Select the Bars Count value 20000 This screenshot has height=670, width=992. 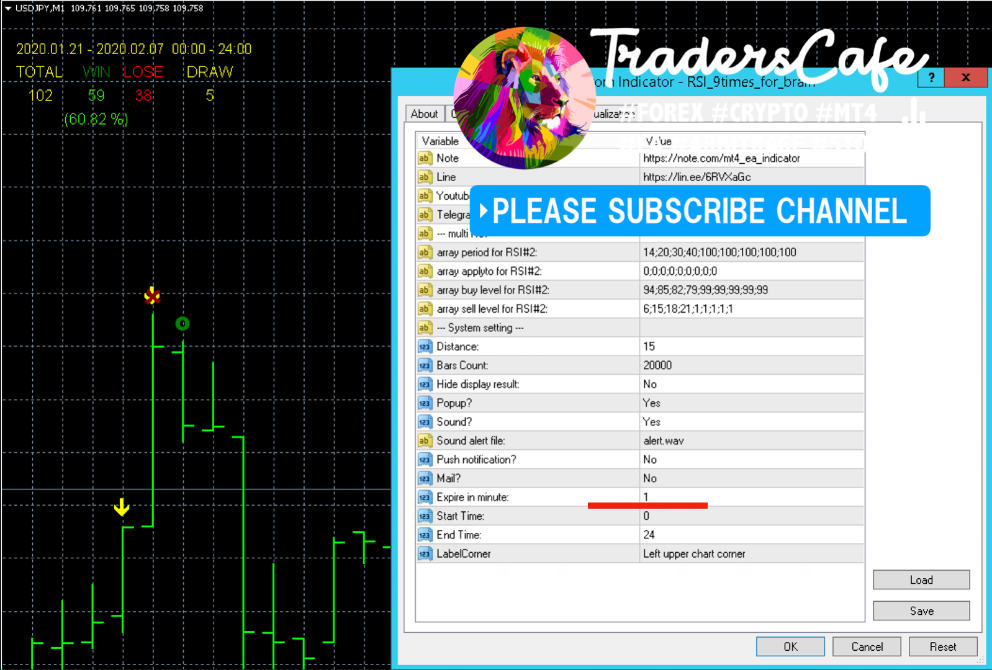[x=657, y=366]
